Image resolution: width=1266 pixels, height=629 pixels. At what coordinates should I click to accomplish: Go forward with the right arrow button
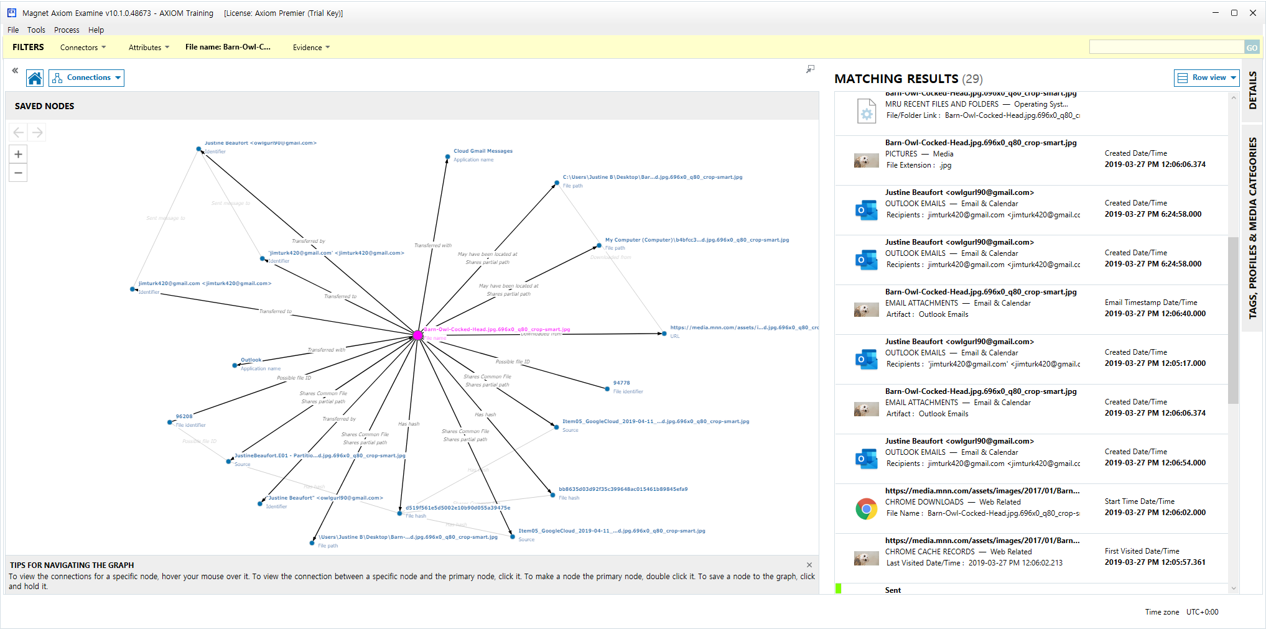click(37, 132)
